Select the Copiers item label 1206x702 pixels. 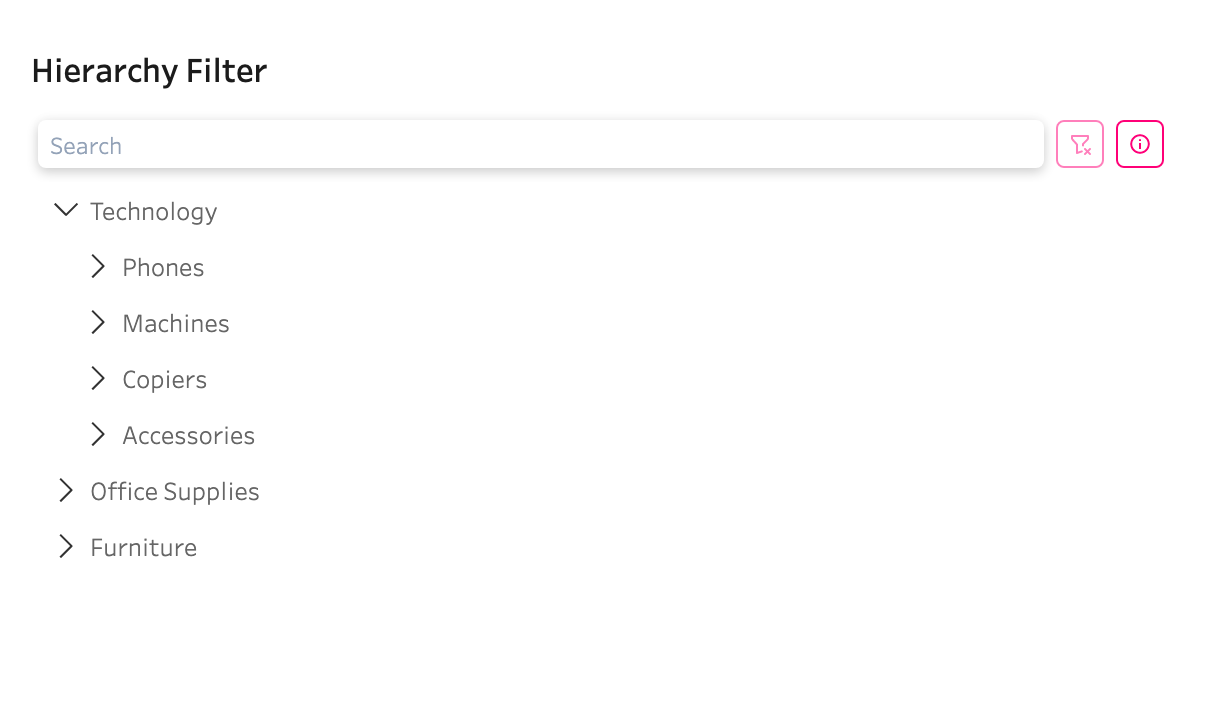[x=164, y=380]
